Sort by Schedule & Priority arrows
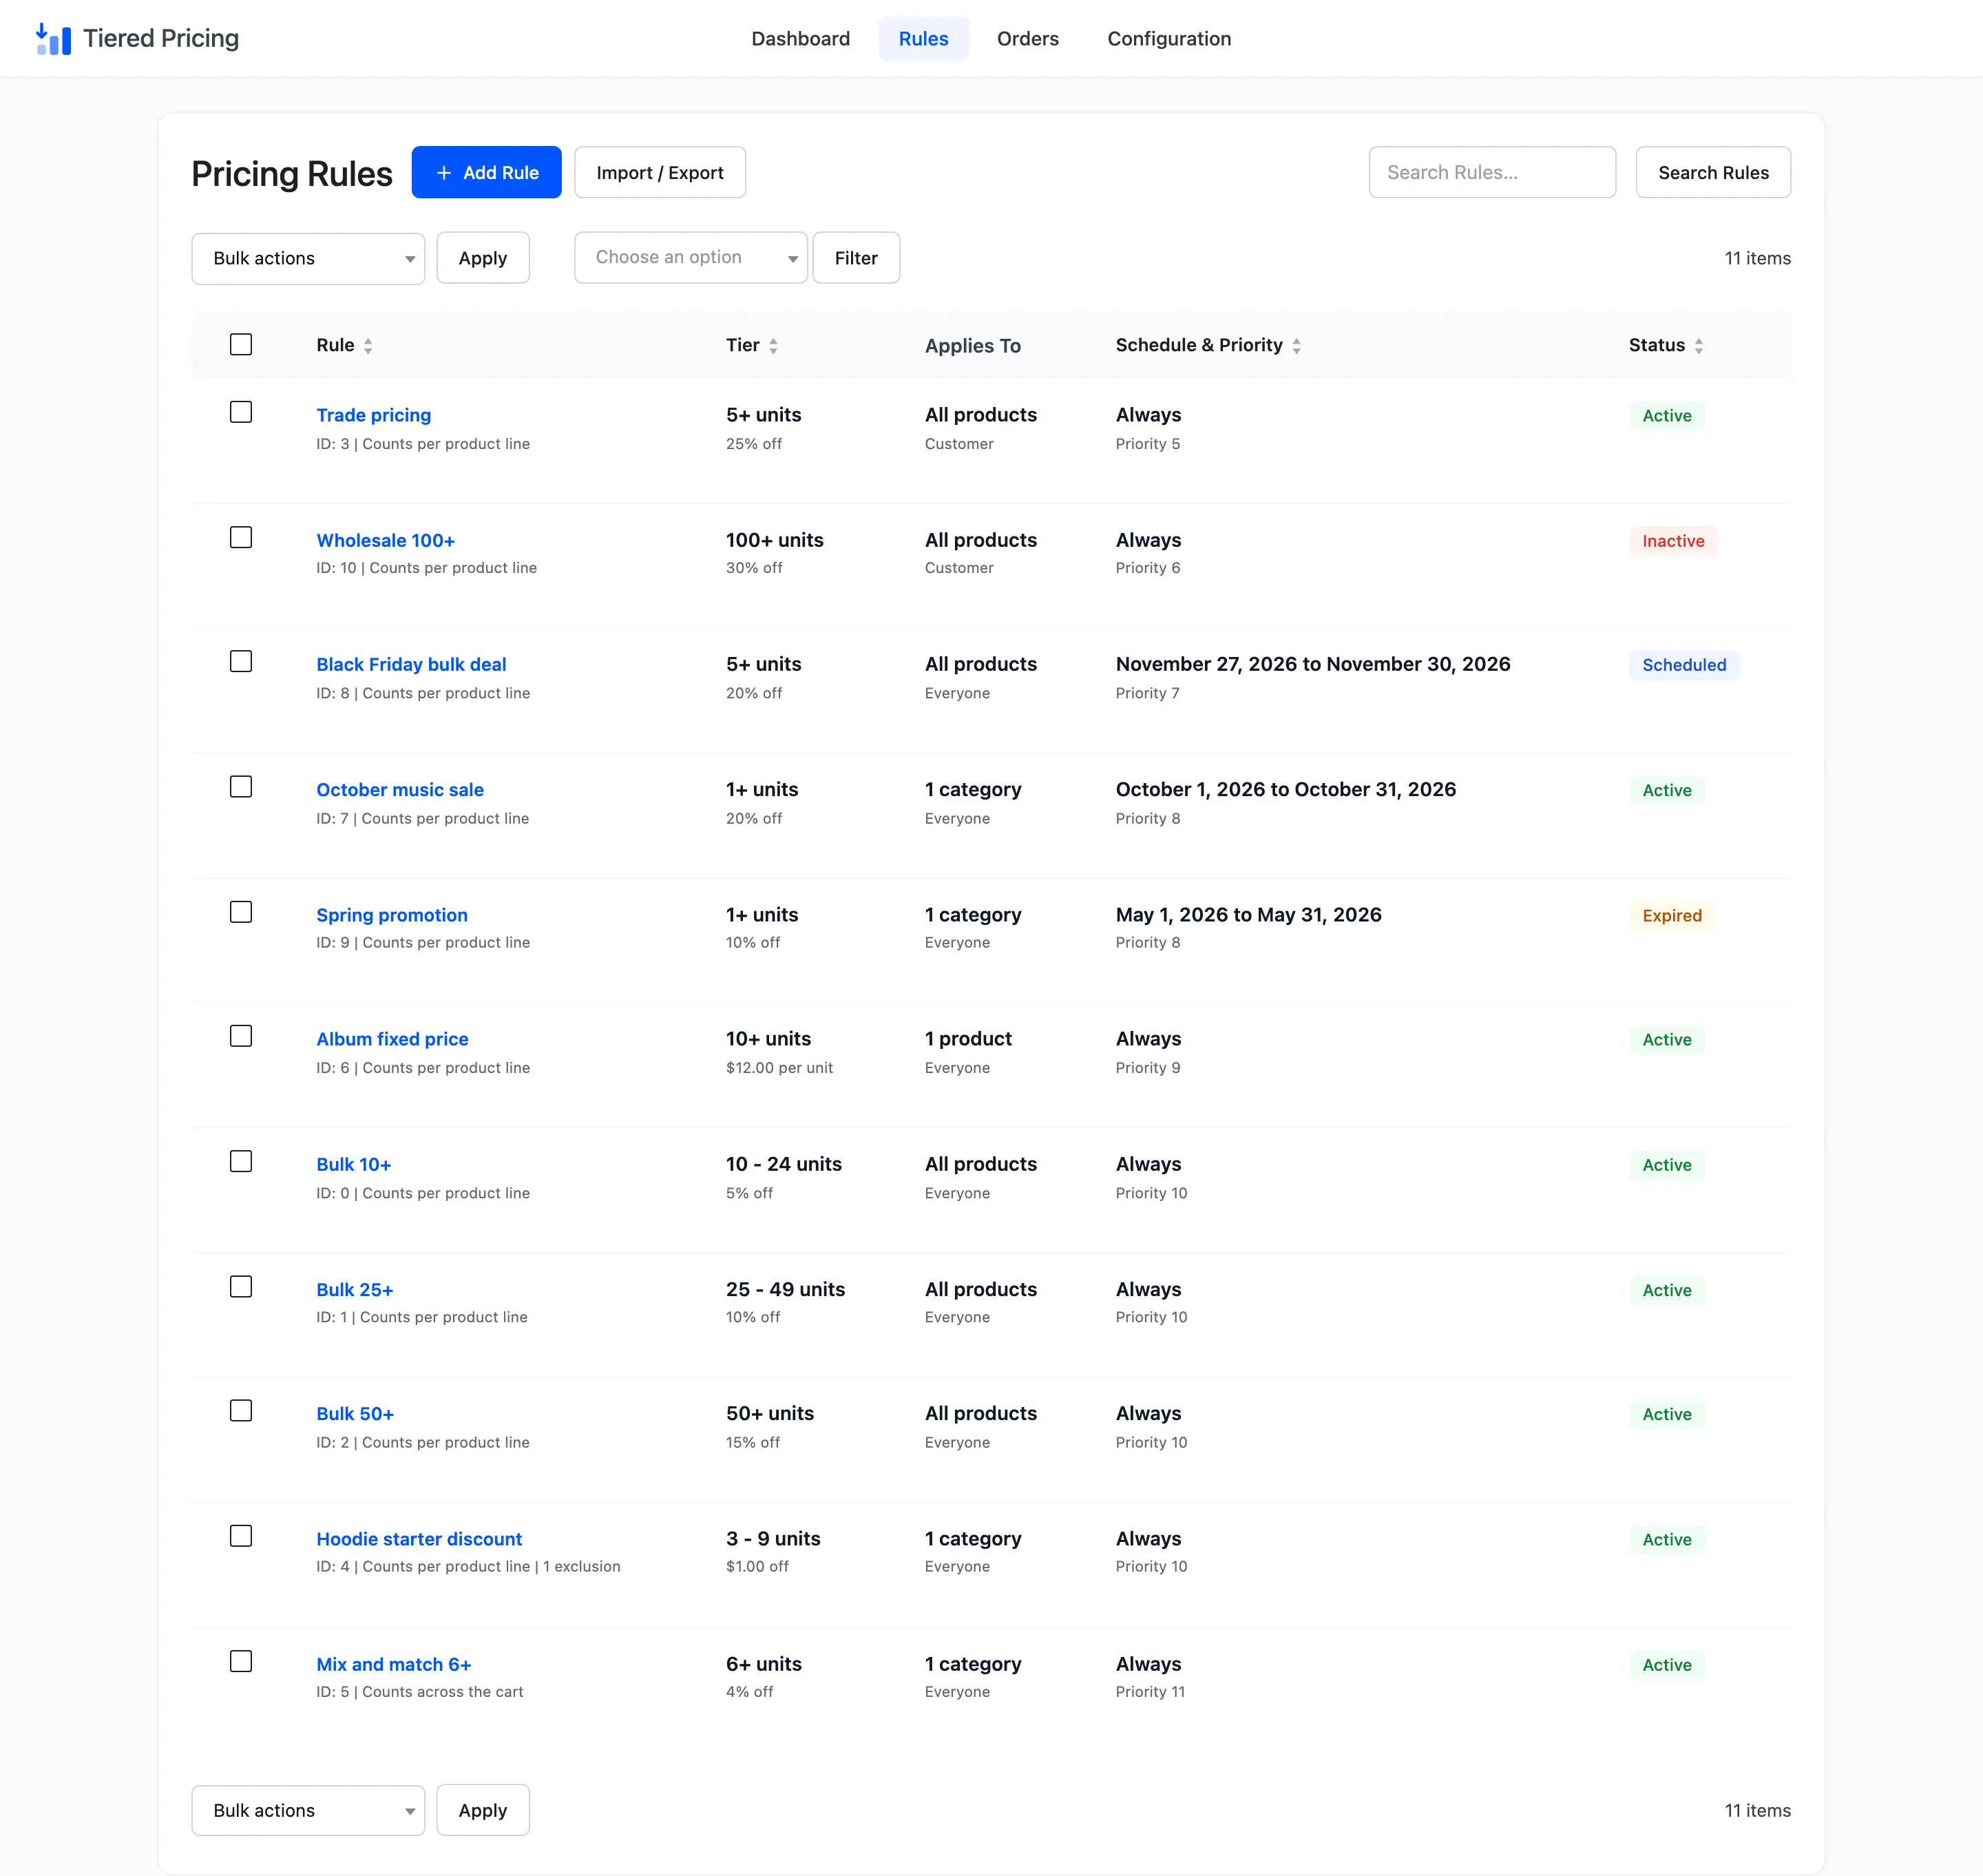1983x1876 pixels. [1296, 346]
